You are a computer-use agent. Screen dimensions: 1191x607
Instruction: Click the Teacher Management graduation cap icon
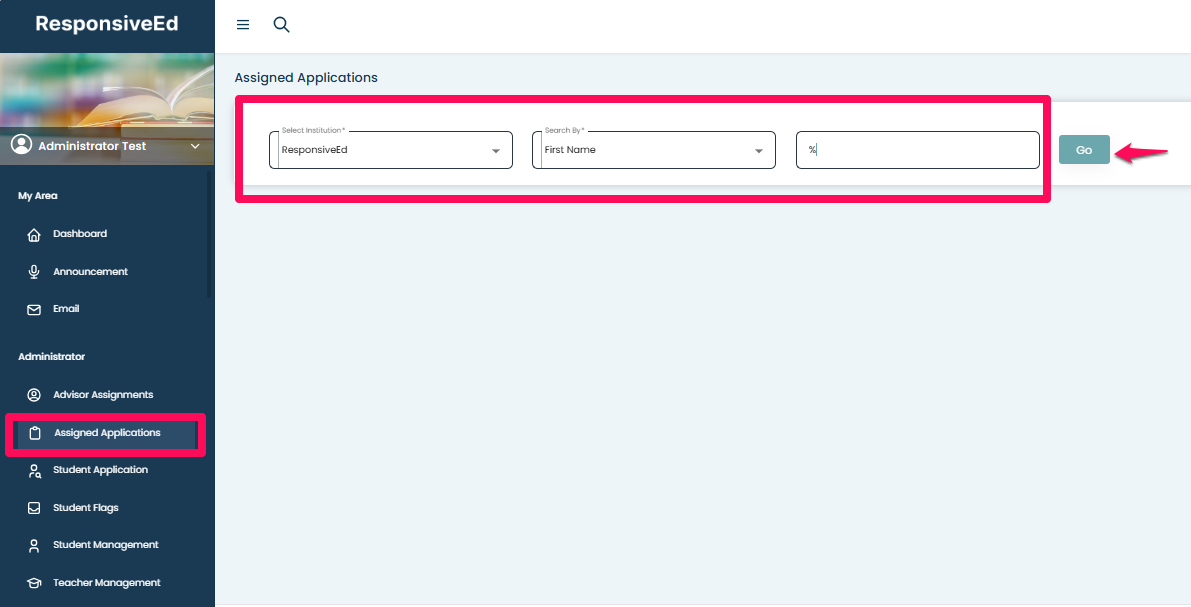(x=34, y=583)
